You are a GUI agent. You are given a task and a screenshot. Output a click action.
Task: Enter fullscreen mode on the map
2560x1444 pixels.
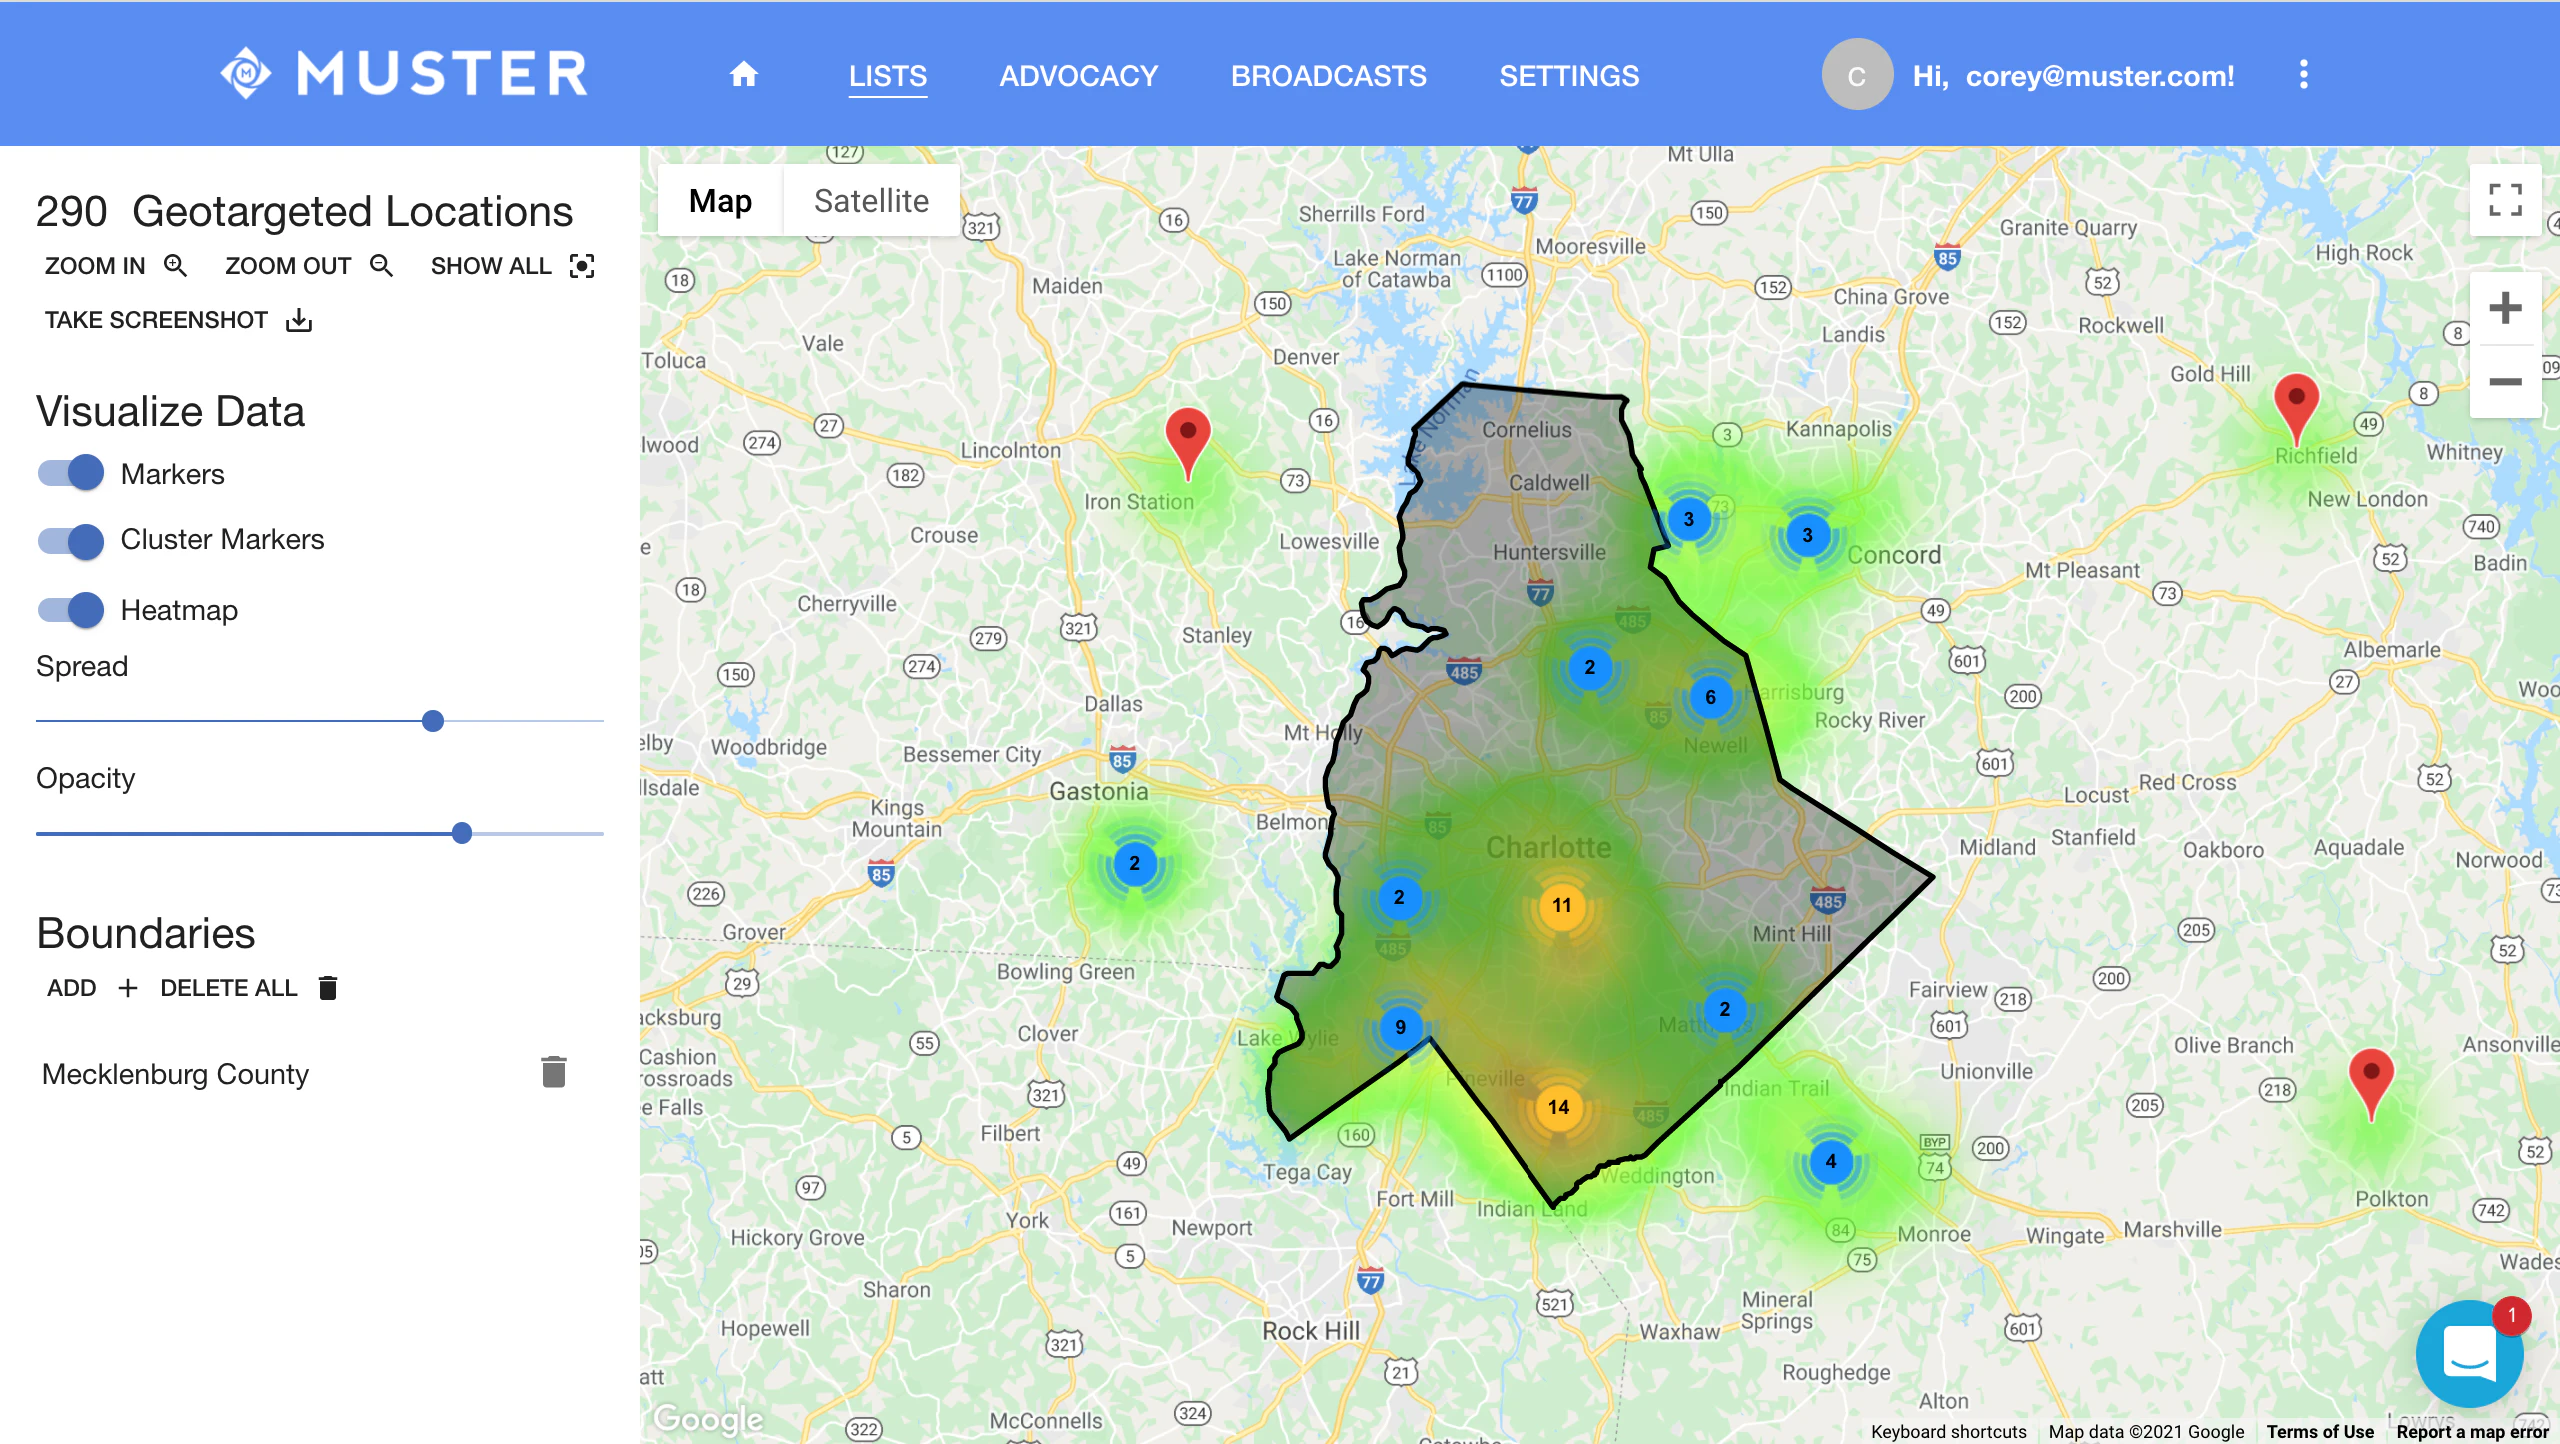[x=2504, y=200]
